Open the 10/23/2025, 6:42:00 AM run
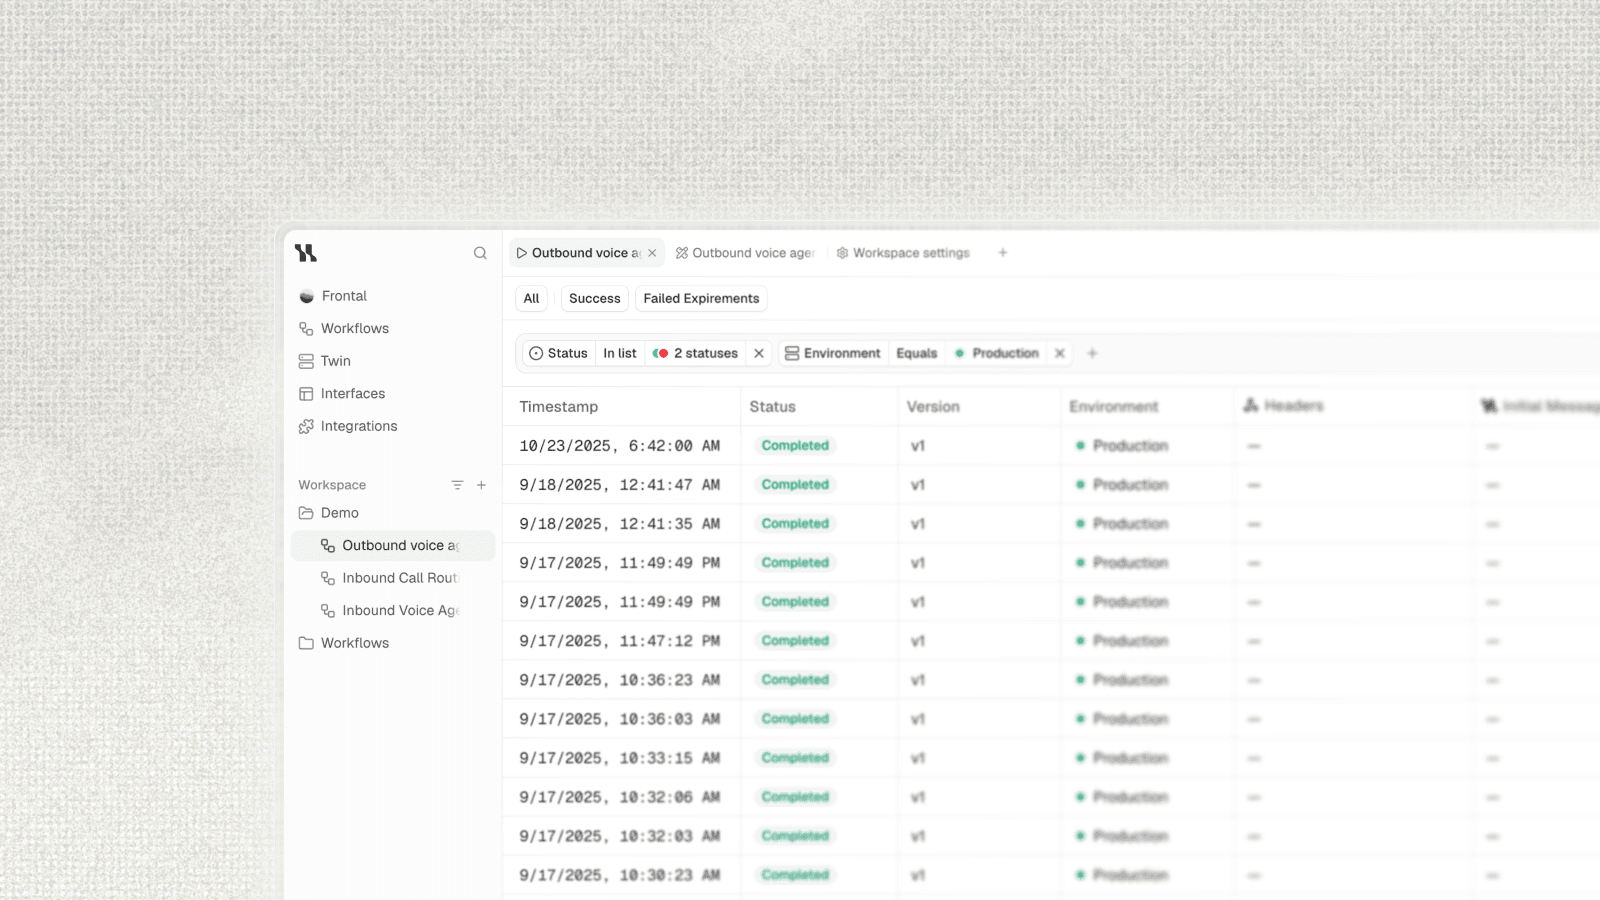Image resolution: width=1600 pixels, height=900 pixels. 1050,446
